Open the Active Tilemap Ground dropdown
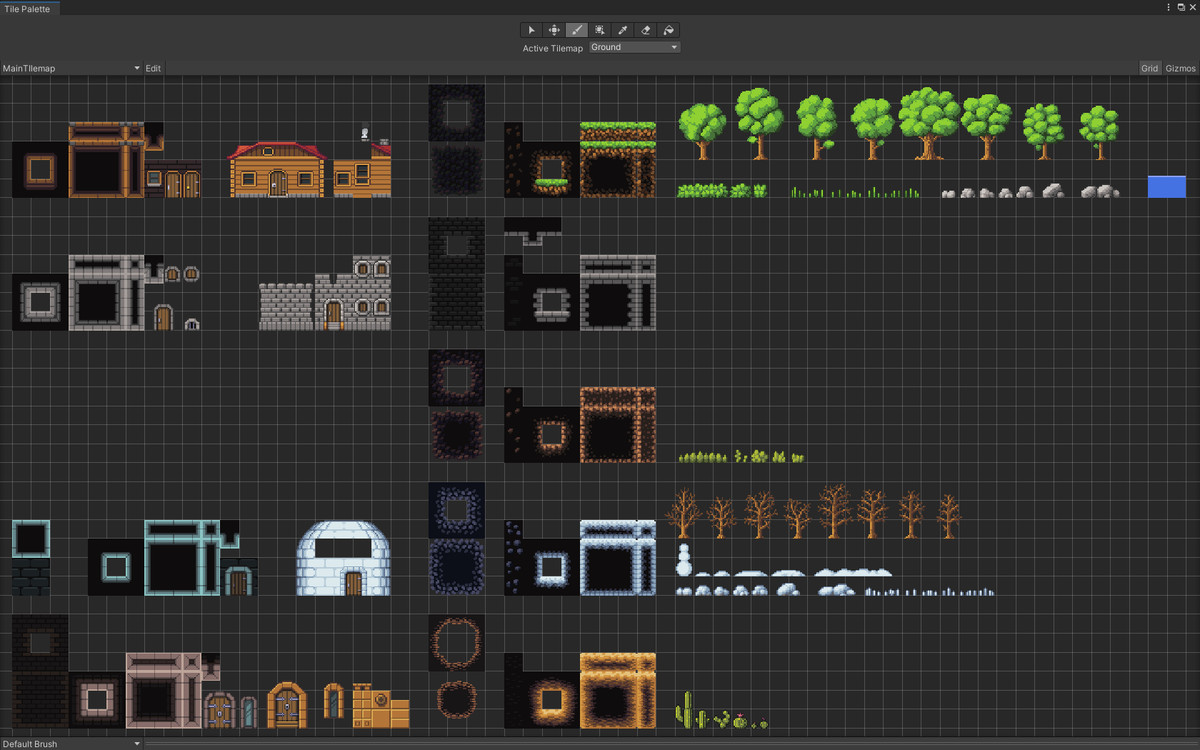1200x750 pixels. (634, 46)
